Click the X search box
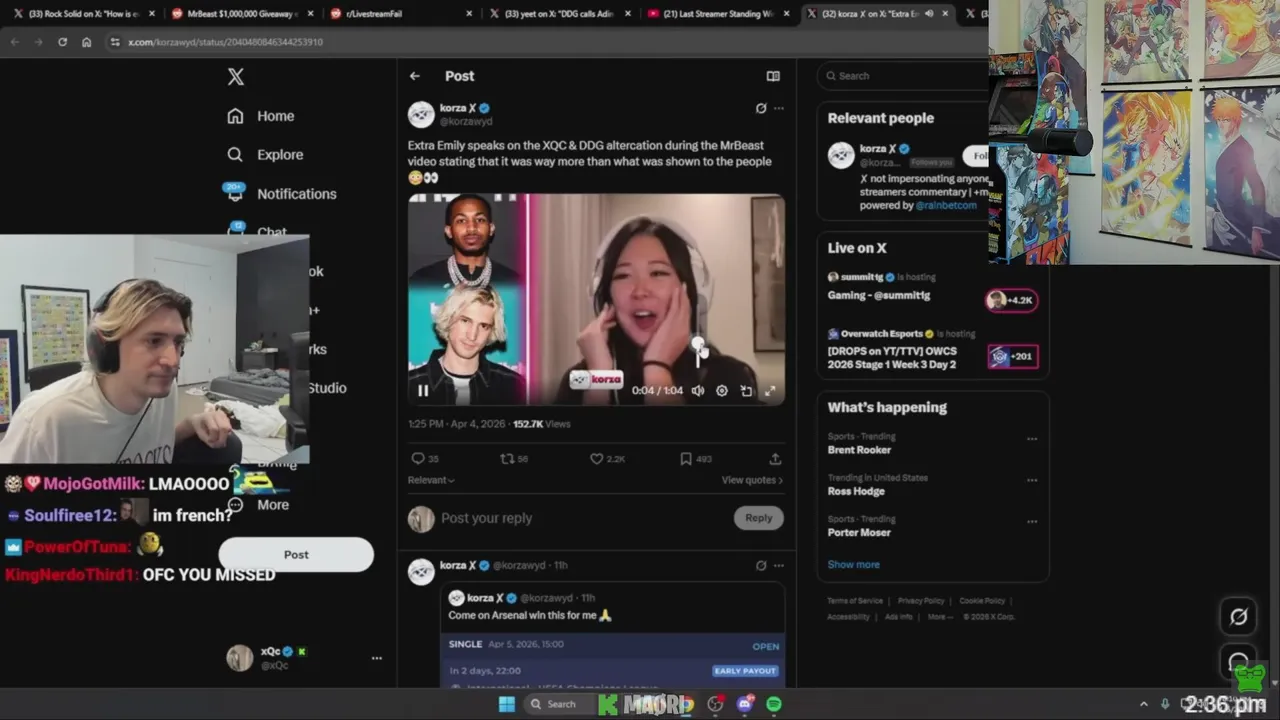 click(903, 76)
